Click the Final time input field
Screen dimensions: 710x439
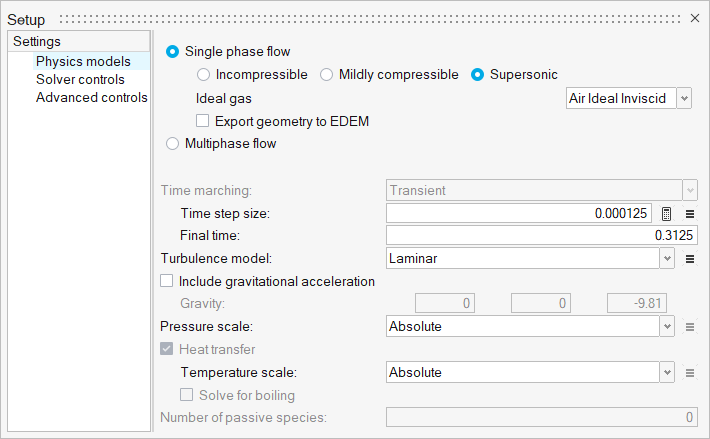tap(541, 236)
